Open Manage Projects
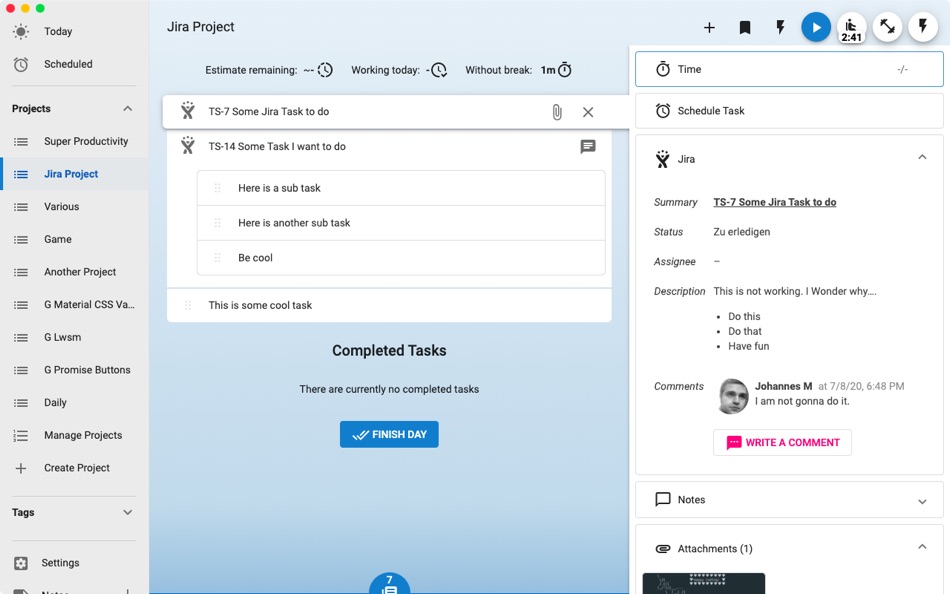Viewport: 950px width, 594px height. tap(74, 436)
